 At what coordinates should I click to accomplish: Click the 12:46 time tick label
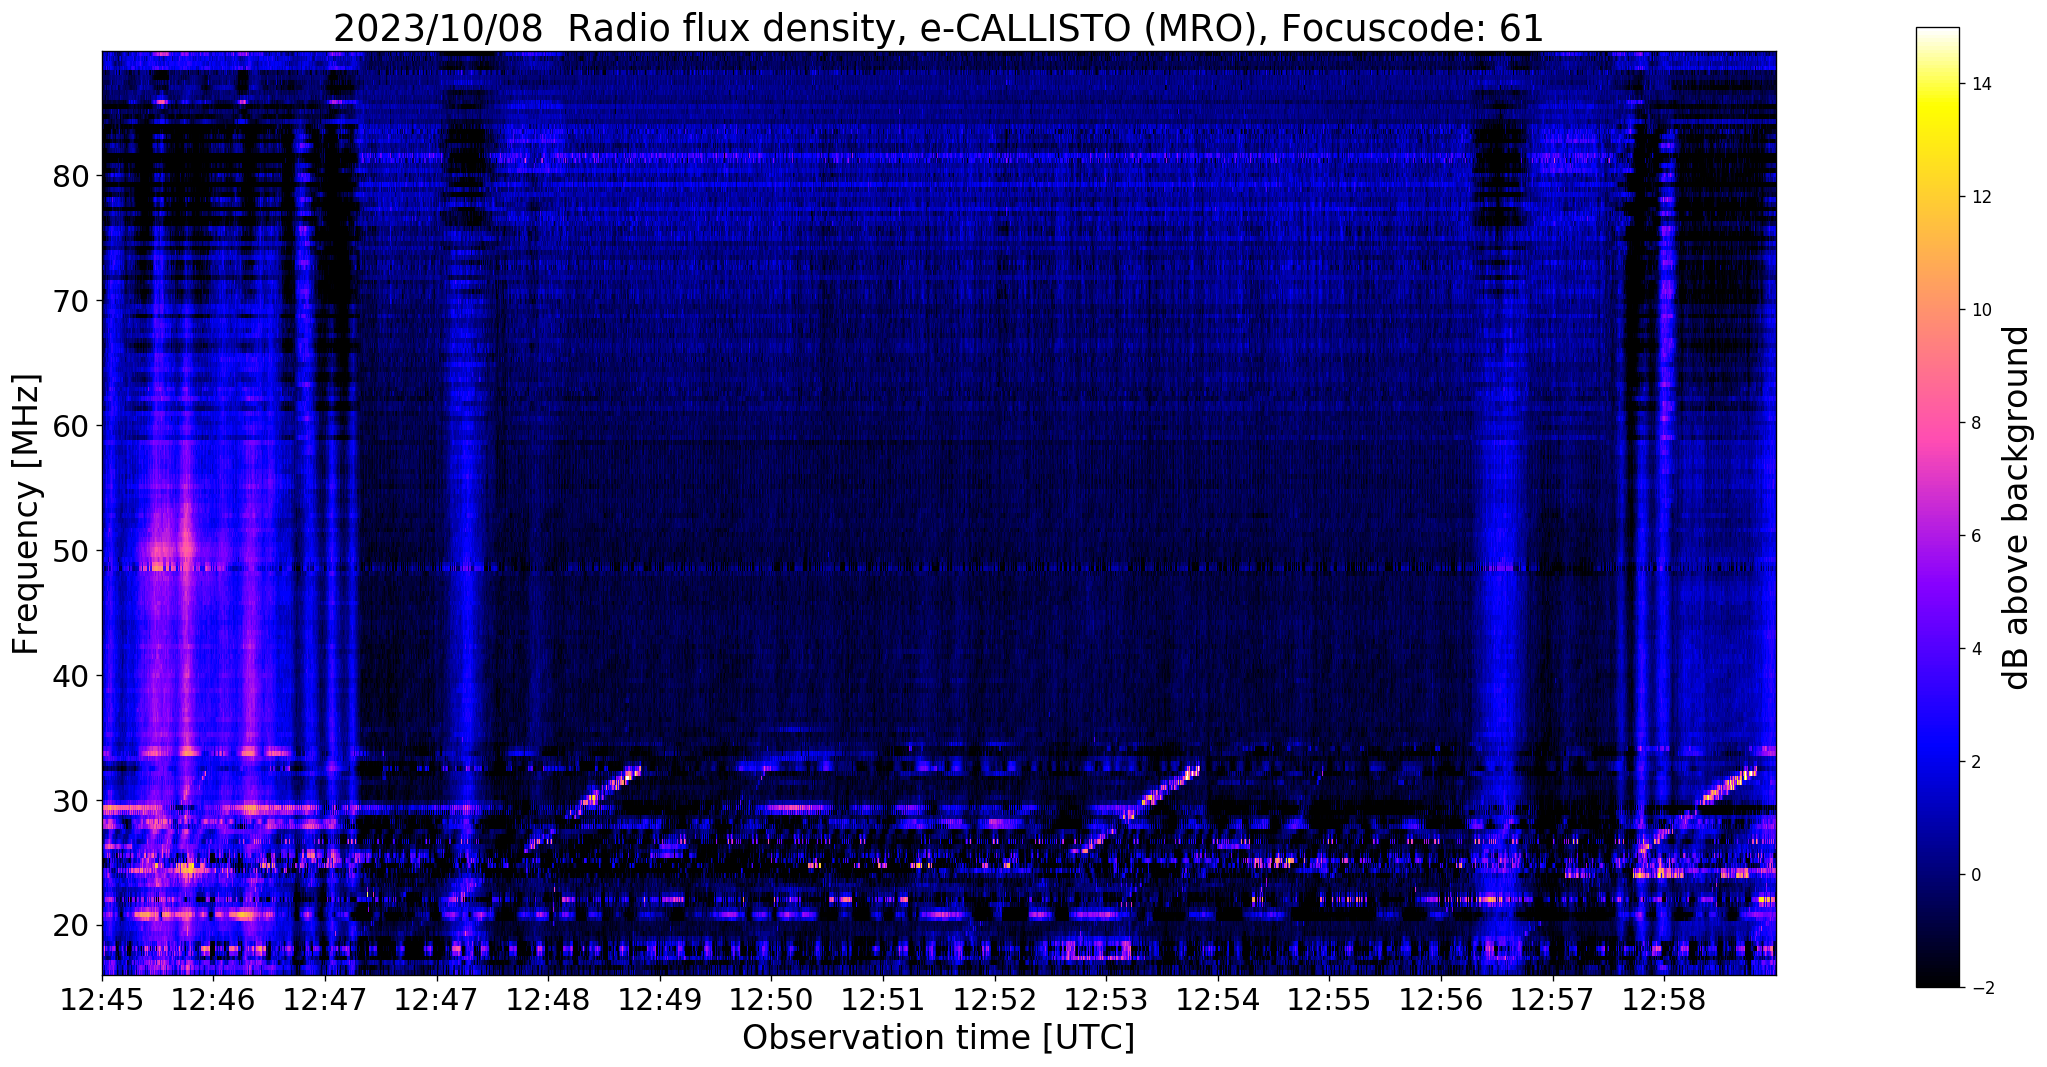point(213,999)
